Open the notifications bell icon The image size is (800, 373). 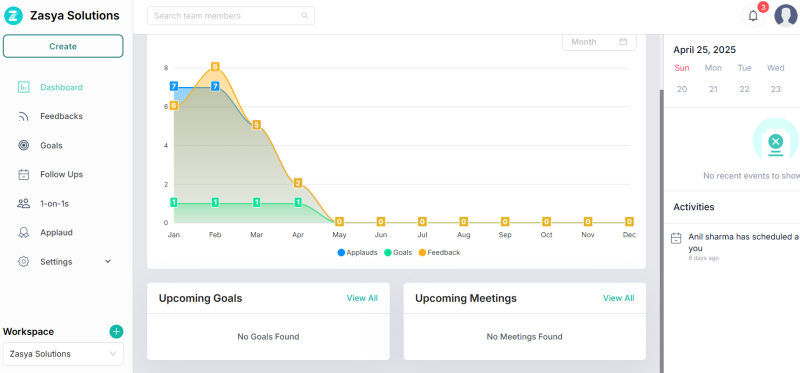[753, 16]
